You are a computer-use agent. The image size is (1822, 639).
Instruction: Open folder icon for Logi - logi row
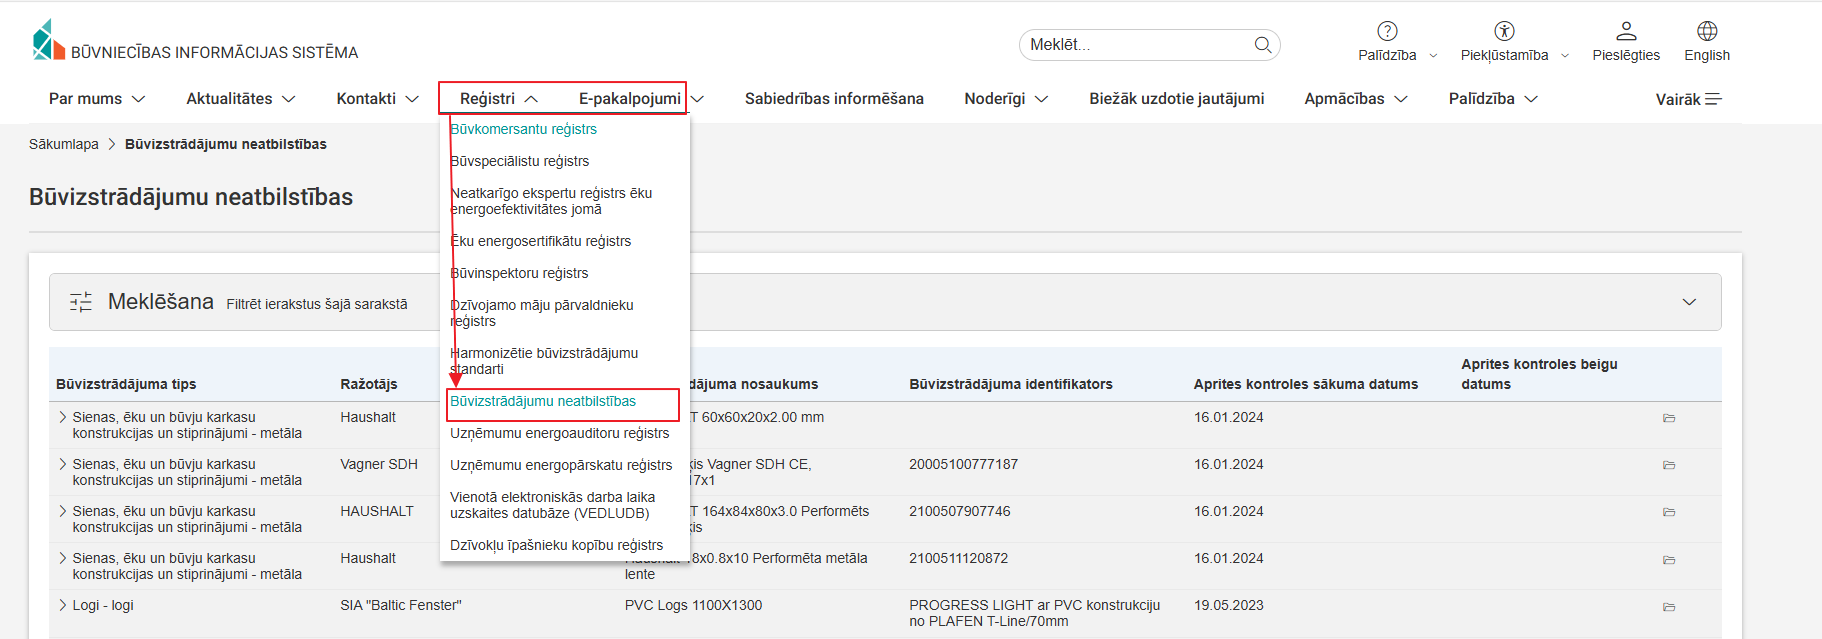1669,607
